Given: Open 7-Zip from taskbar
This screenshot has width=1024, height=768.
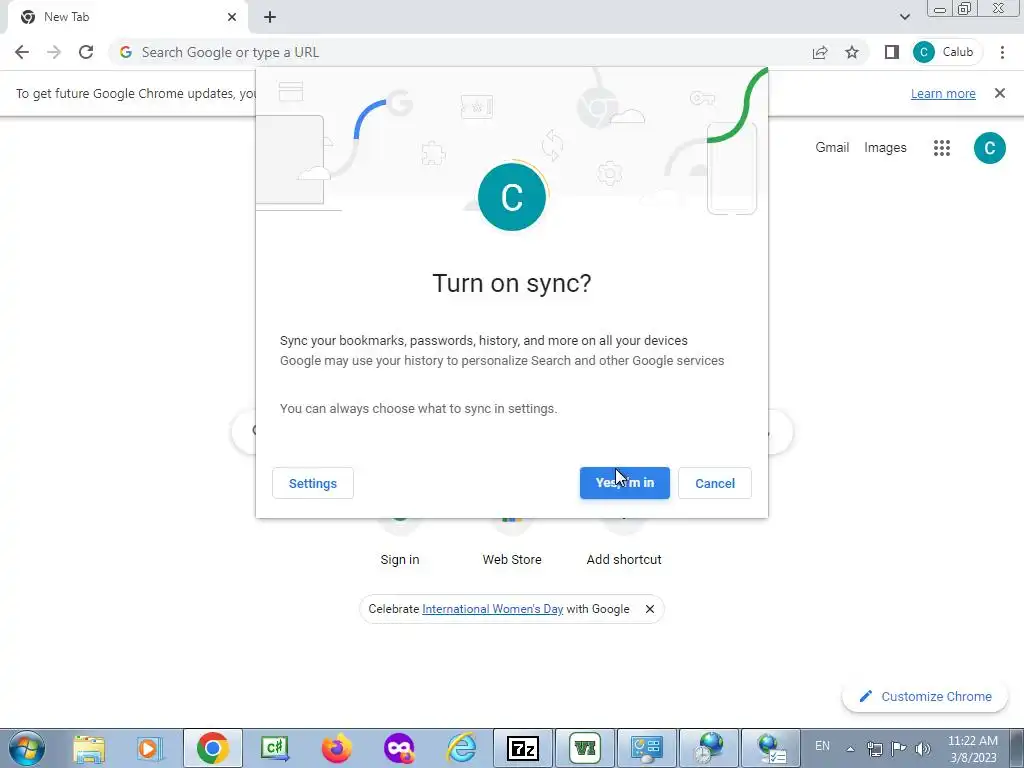Looking at the screenshot, I should [523, 748].
